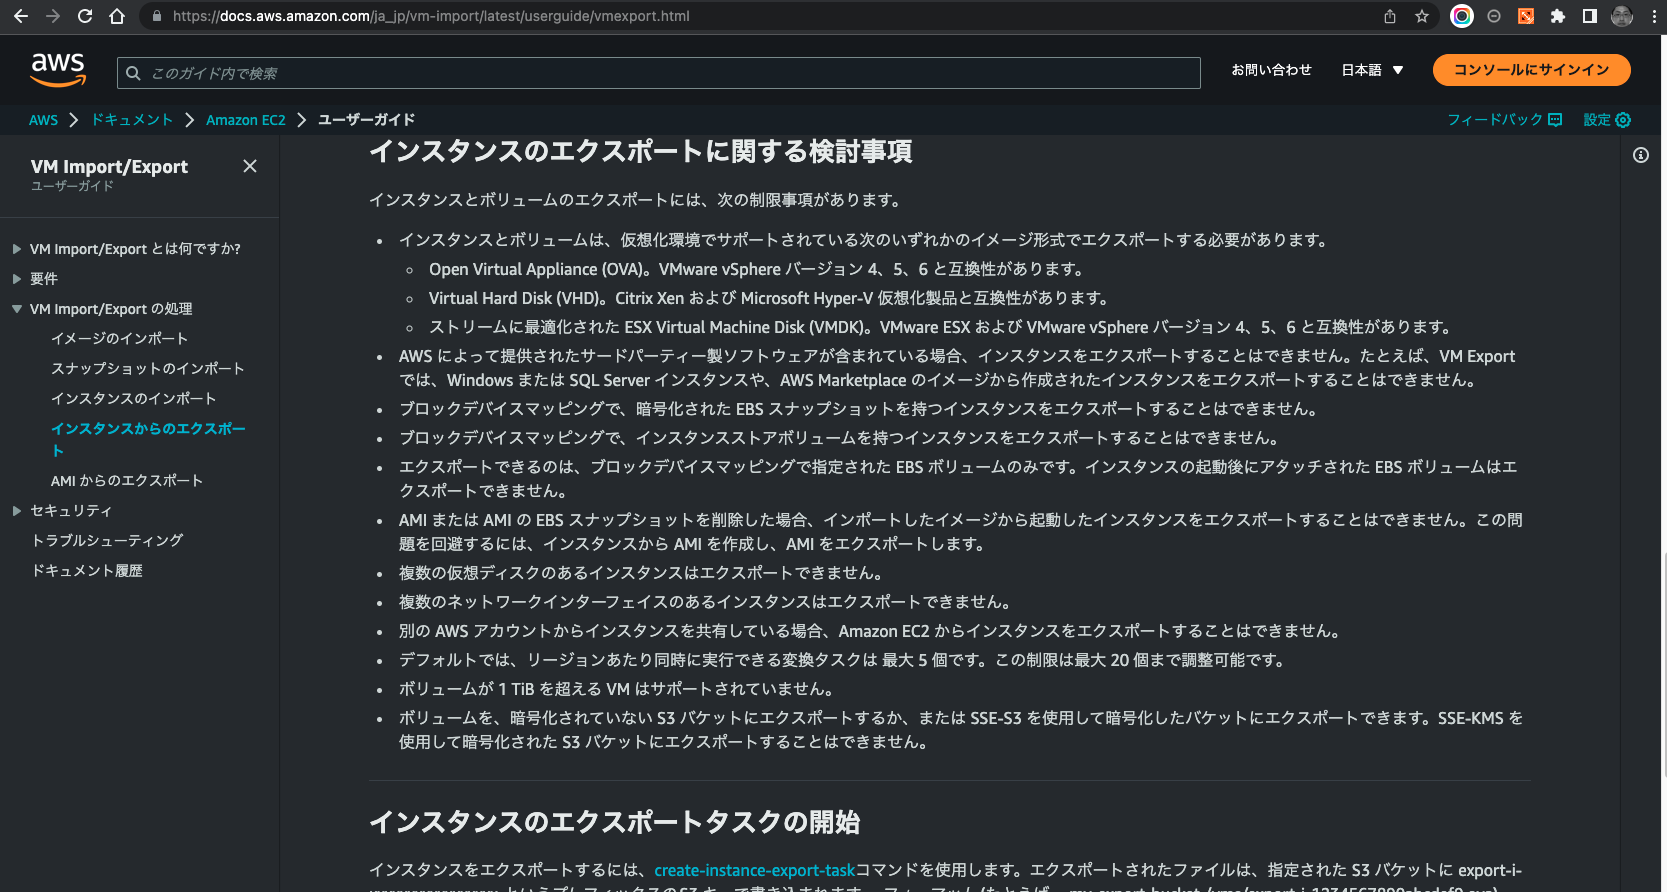This screenshot has height=892, width=1667.
Task: Click the search magnifier icon
Action: [x=134, y=73]
